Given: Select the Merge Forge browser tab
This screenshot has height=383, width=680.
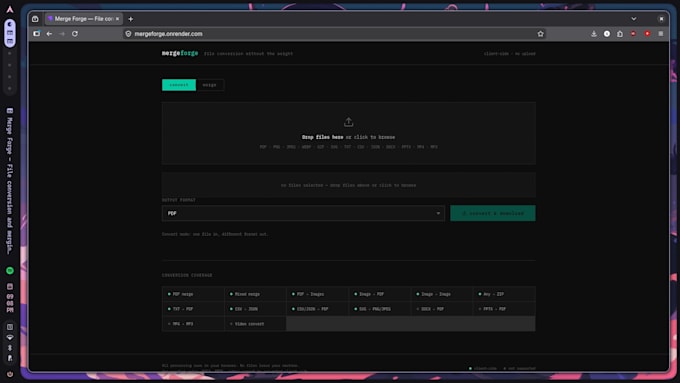Looking at the screenshot, I should (83, 19).
